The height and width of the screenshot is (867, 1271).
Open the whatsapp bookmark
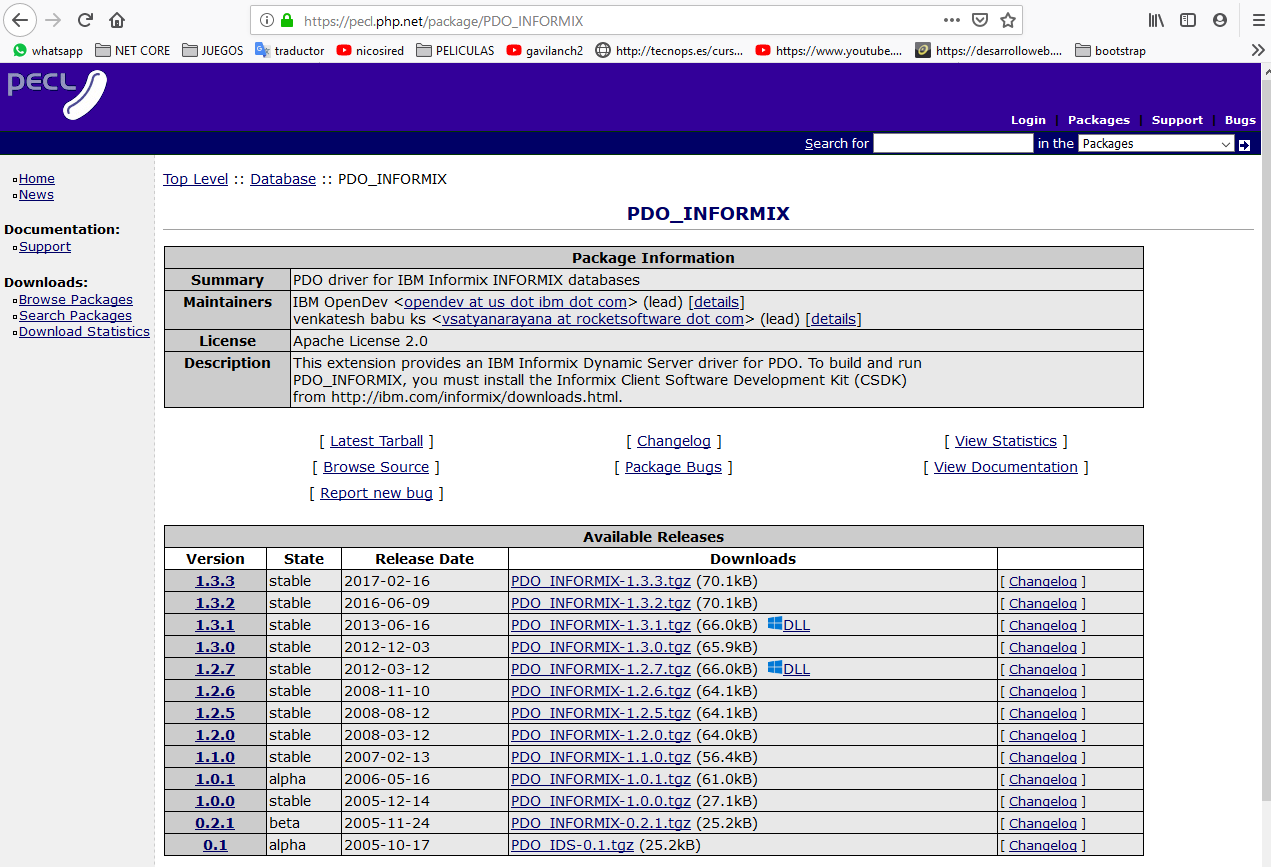[x=48, y=50]
